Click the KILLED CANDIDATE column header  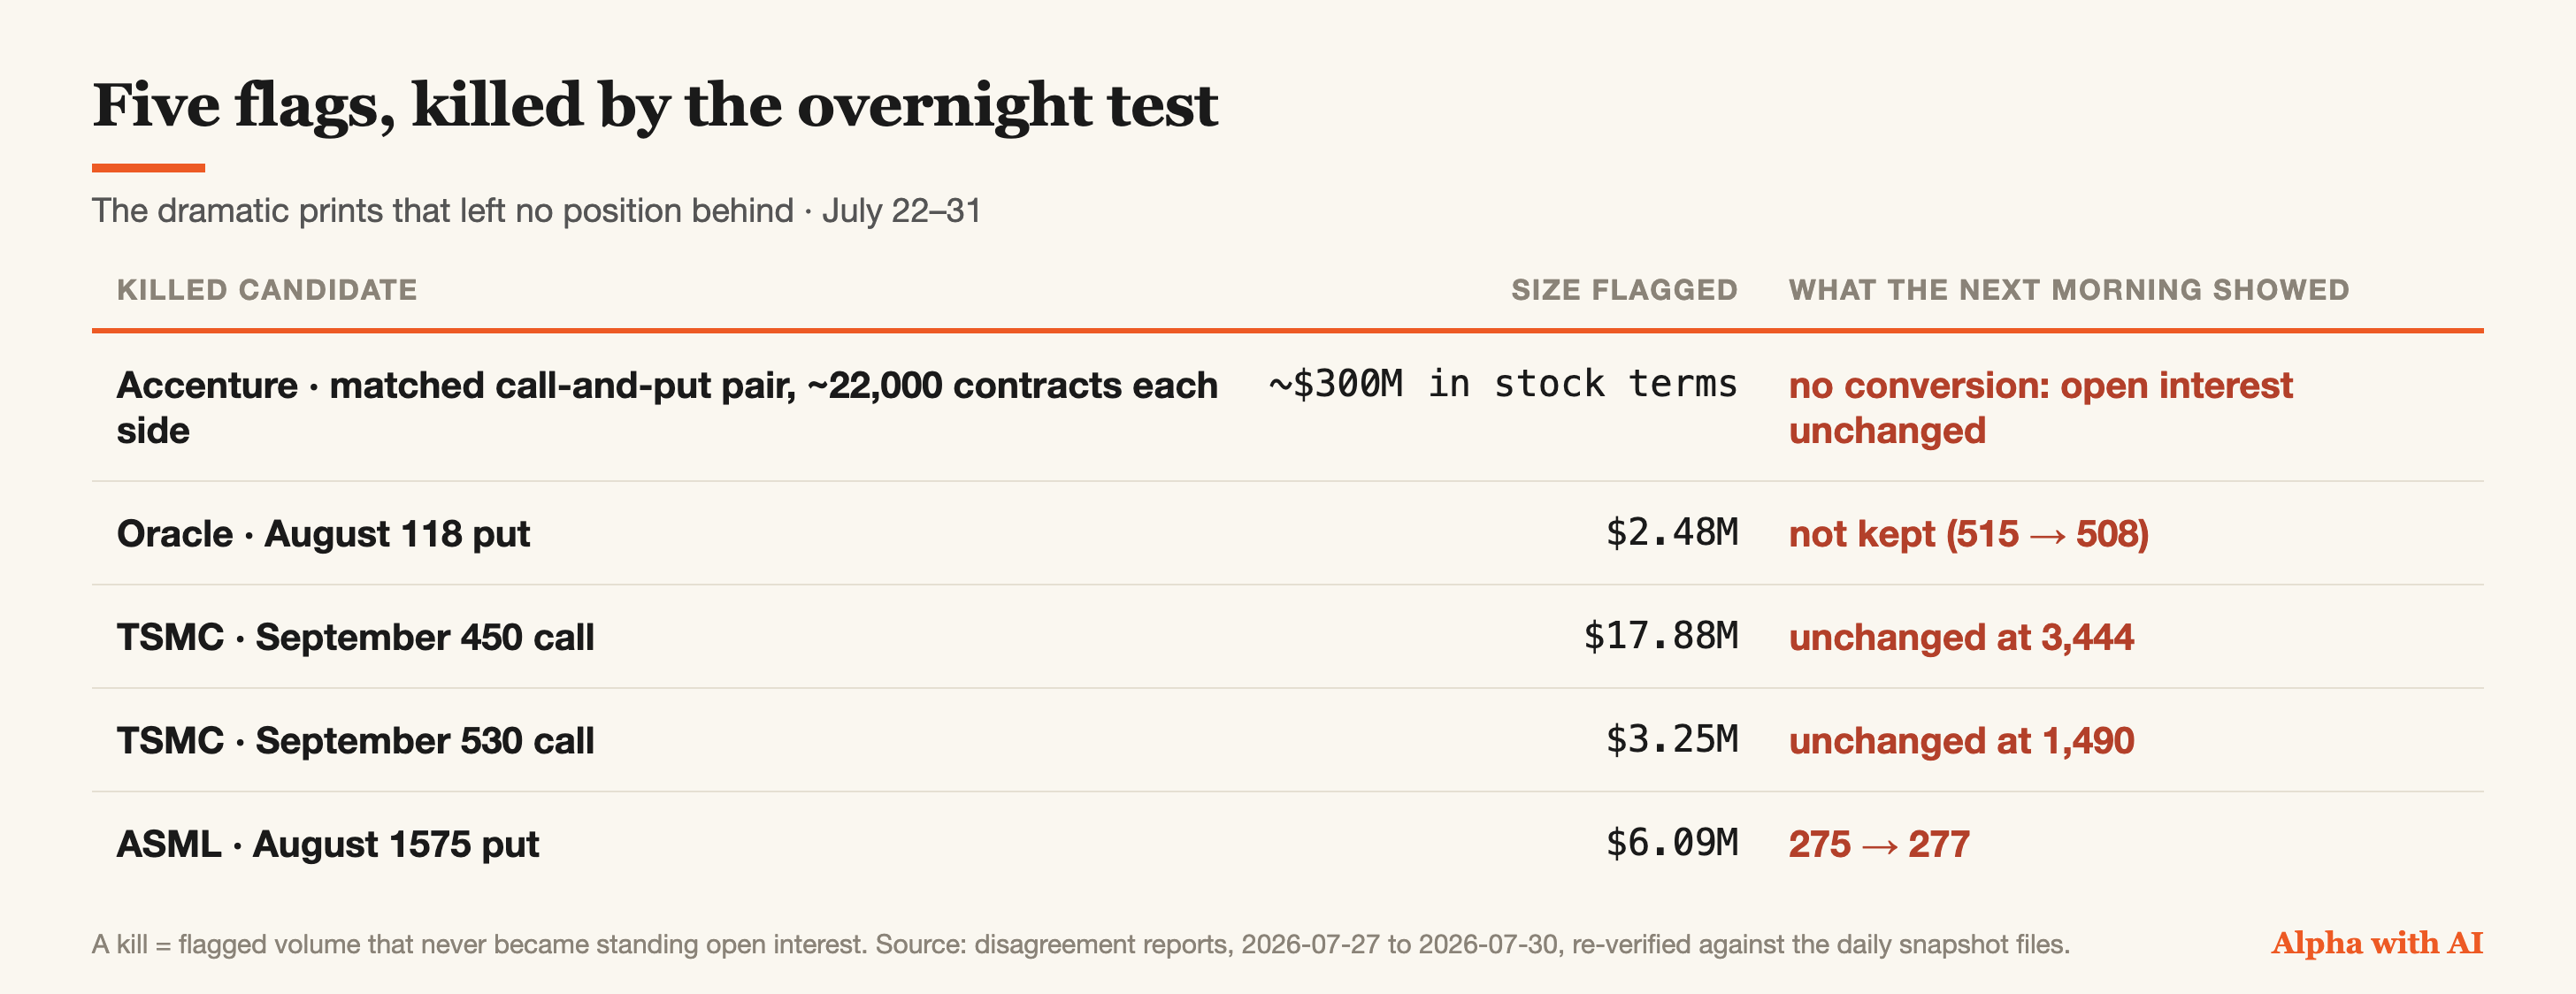click(x=267, y=290)
